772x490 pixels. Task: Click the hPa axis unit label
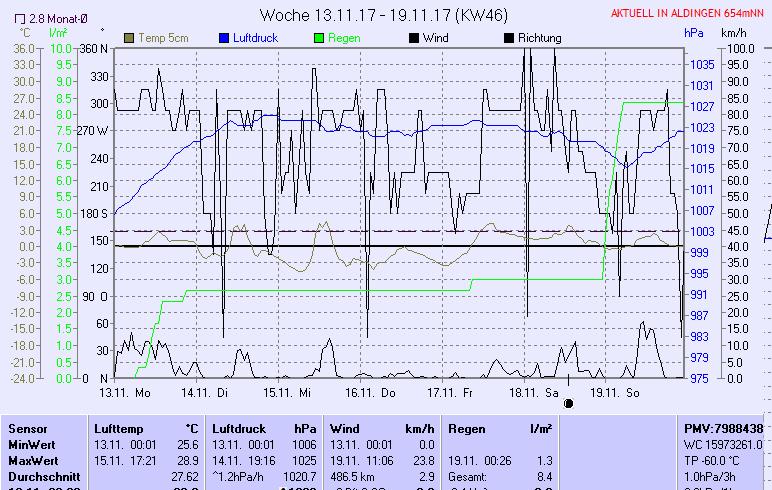(694, 33)
